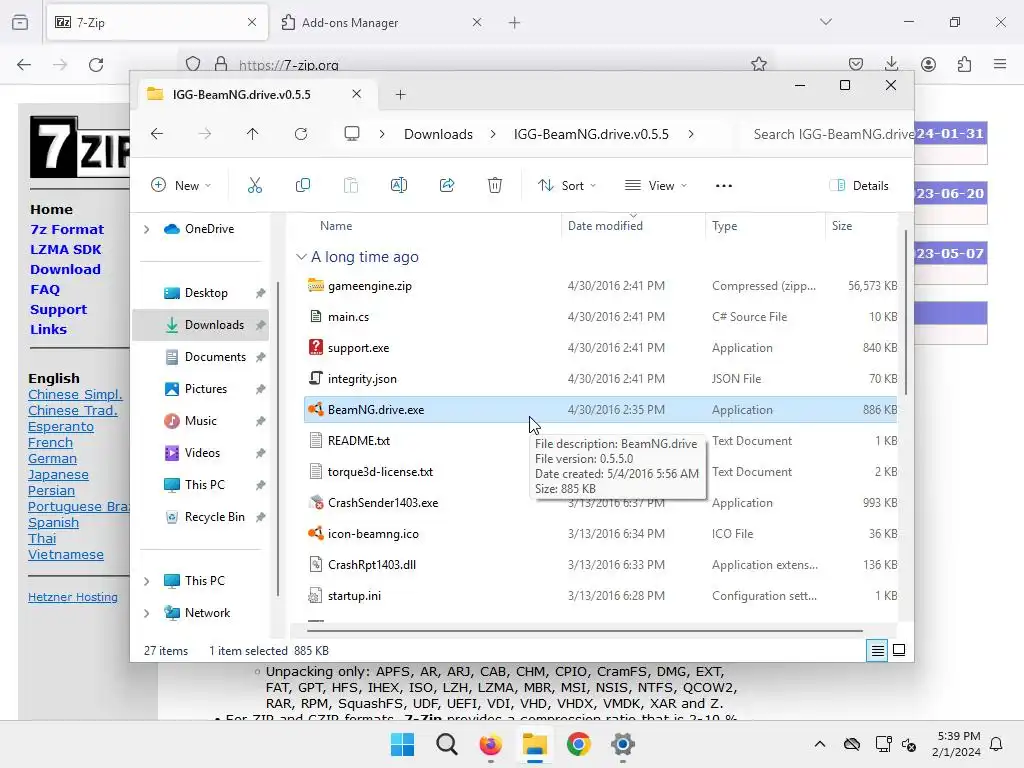This screenshot has width=1024, height=768.
Task: Open the notification bell in system tray
Action: coord(996,744)
